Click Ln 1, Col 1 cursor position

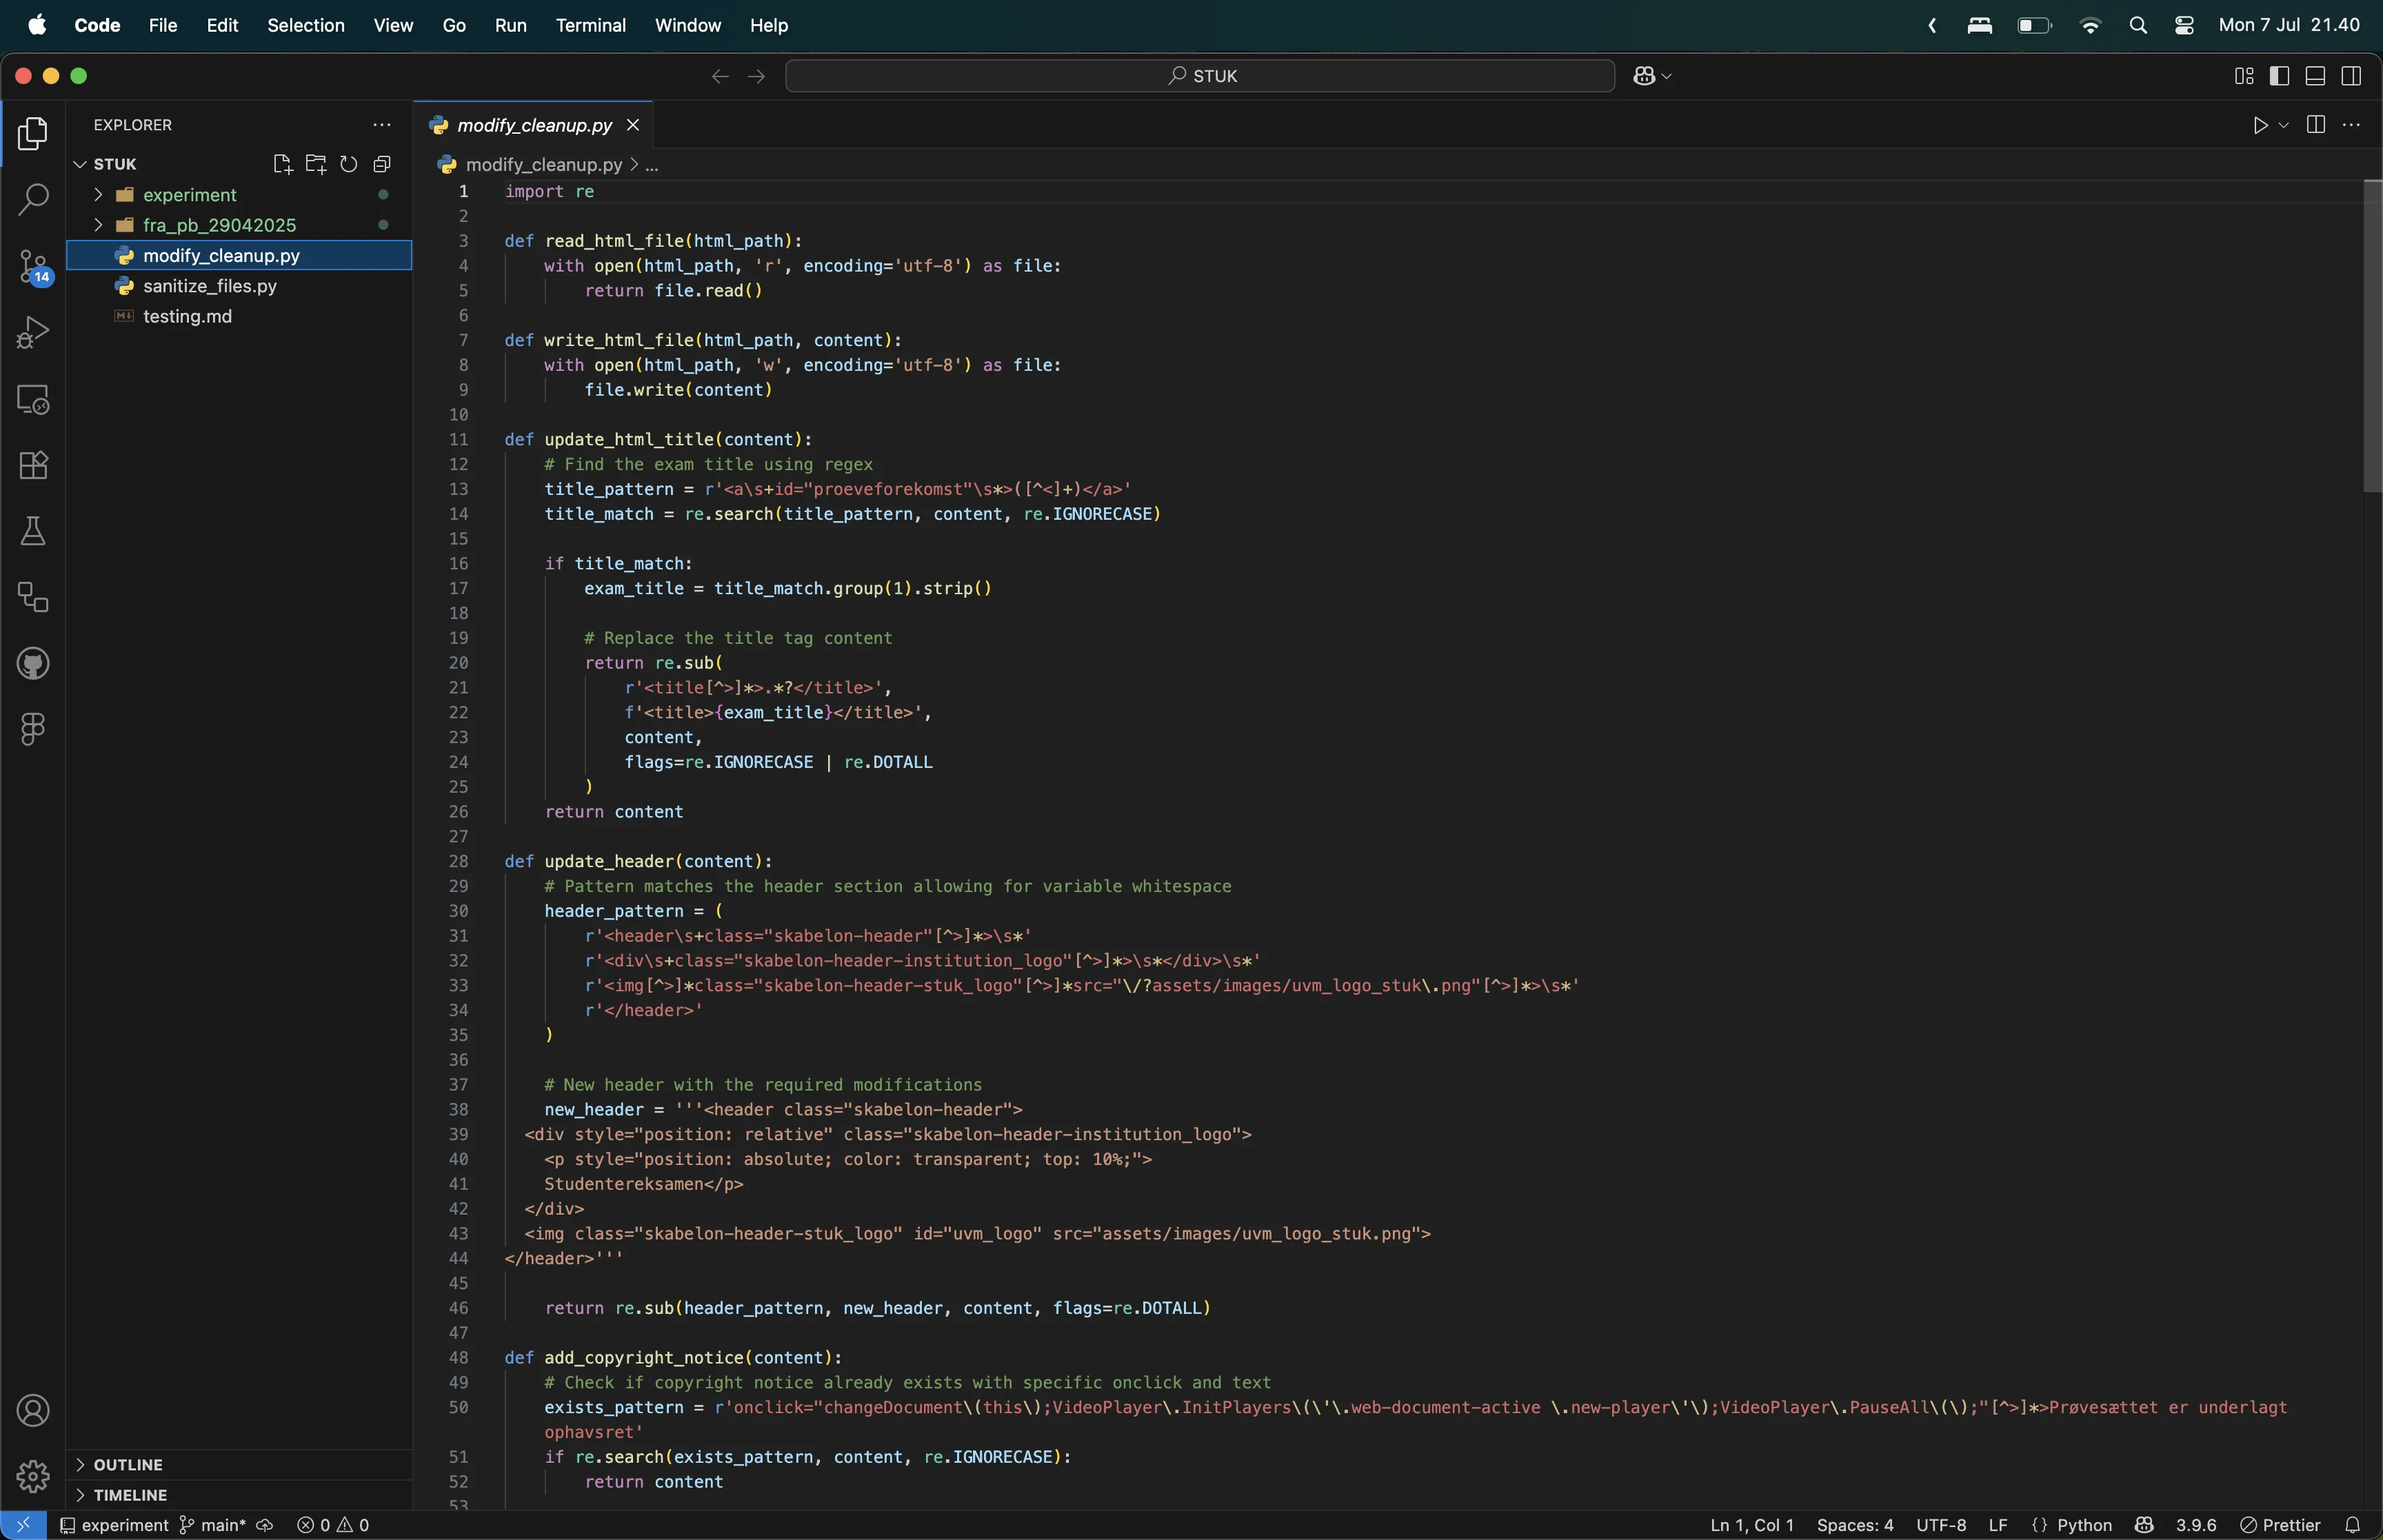point(1752,1525)
